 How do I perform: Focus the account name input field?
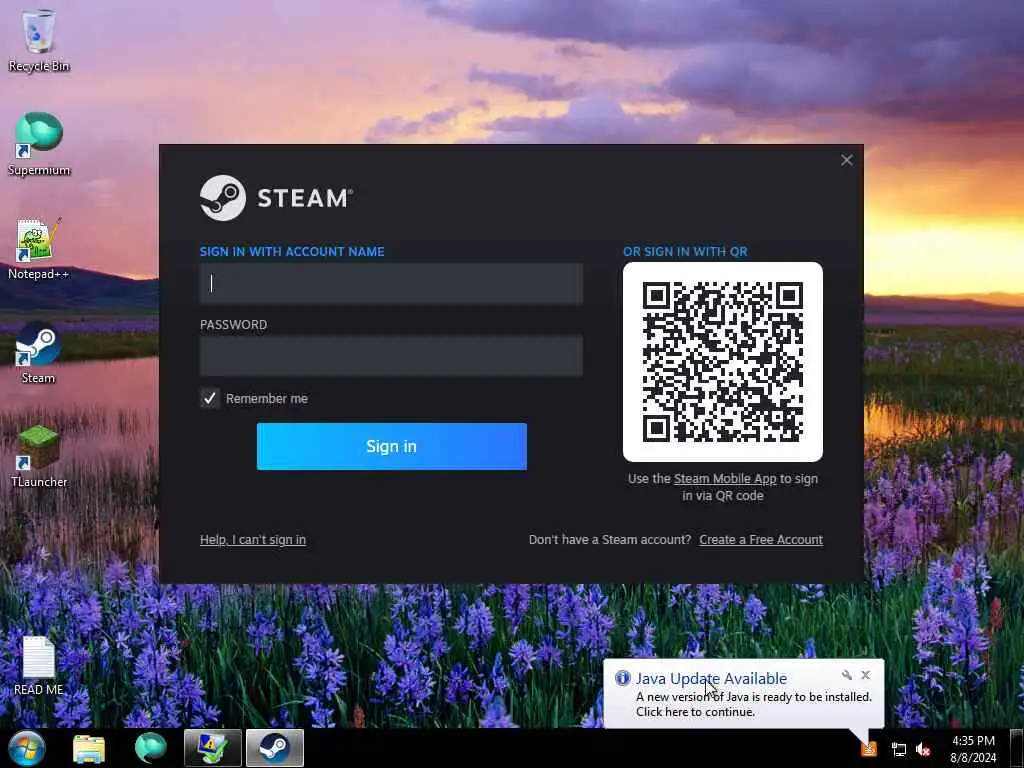coord(391,283)
